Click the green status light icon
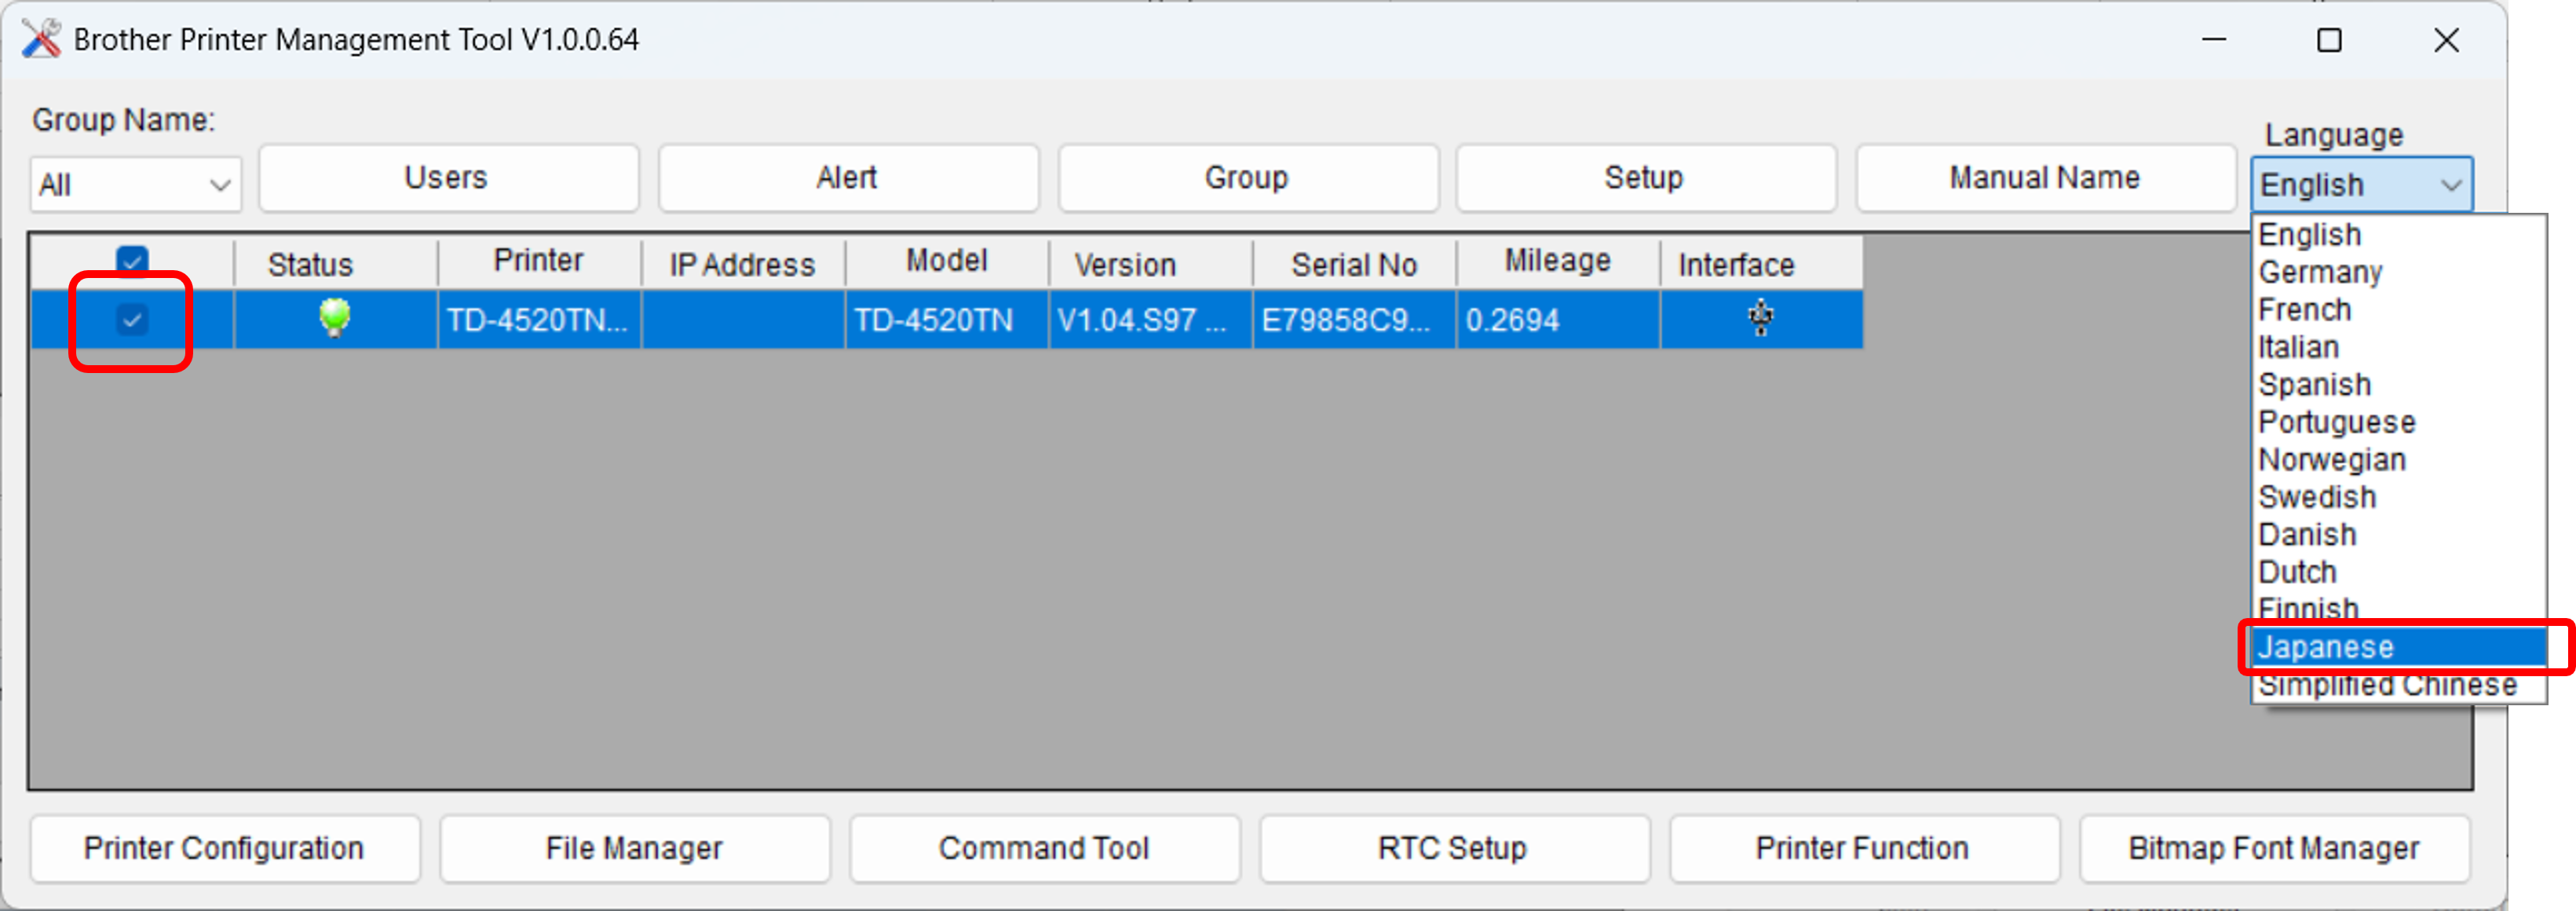Screen dimensions: 2576x911 point(334,318)
